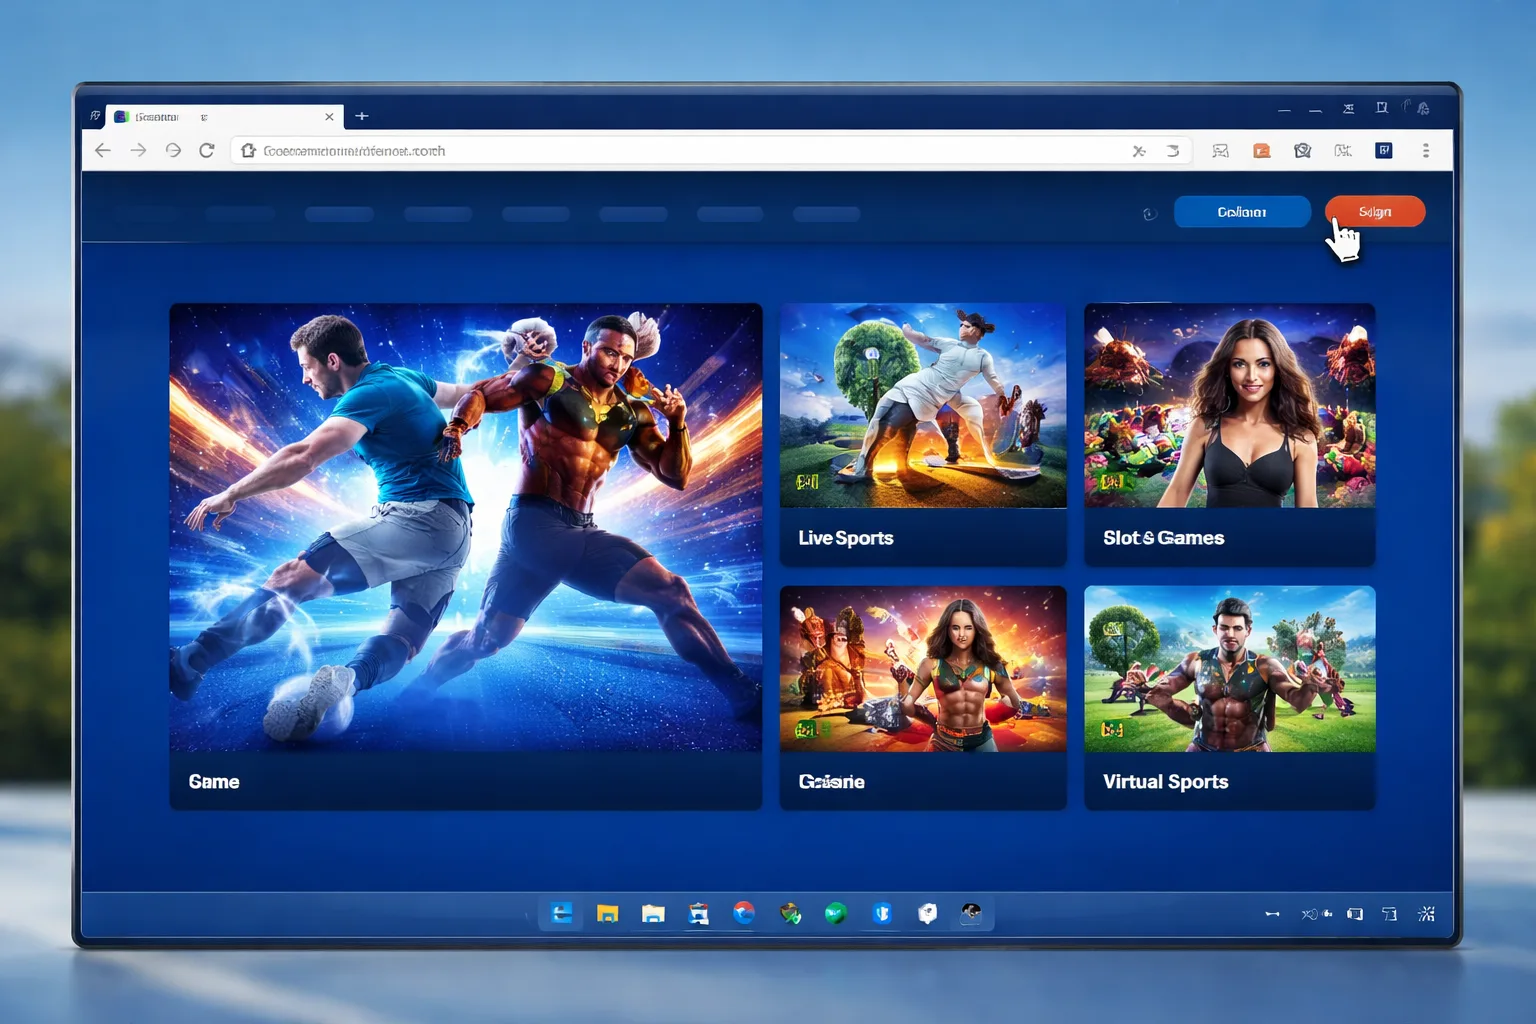Open the large Game card

click(466, 556)
